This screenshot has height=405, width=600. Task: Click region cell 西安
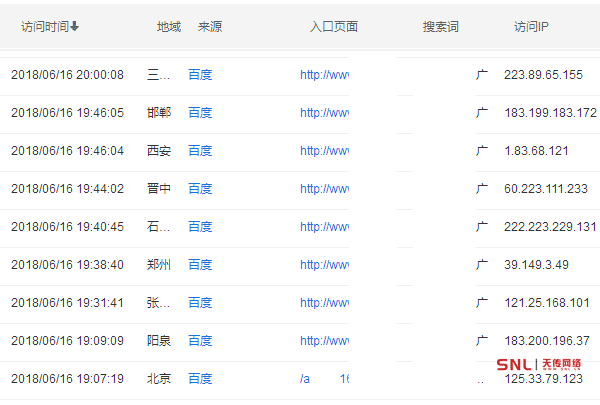coord(159,151)
